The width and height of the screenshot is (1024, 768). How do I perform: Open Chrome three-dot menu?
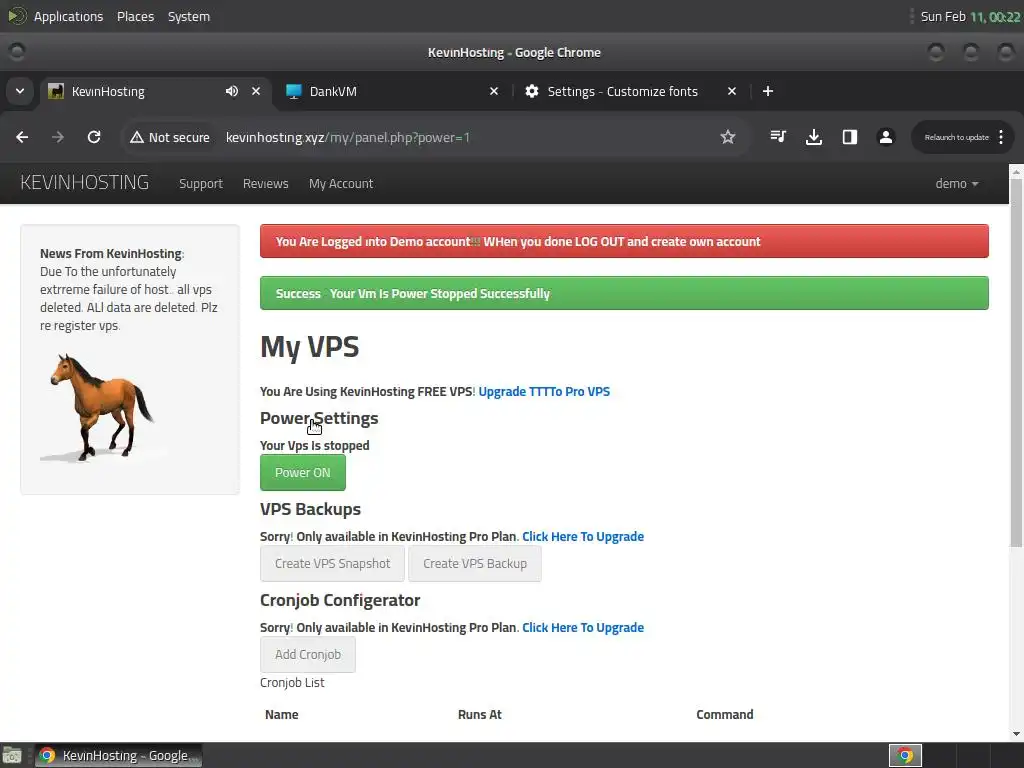[x=1001, y=137]
